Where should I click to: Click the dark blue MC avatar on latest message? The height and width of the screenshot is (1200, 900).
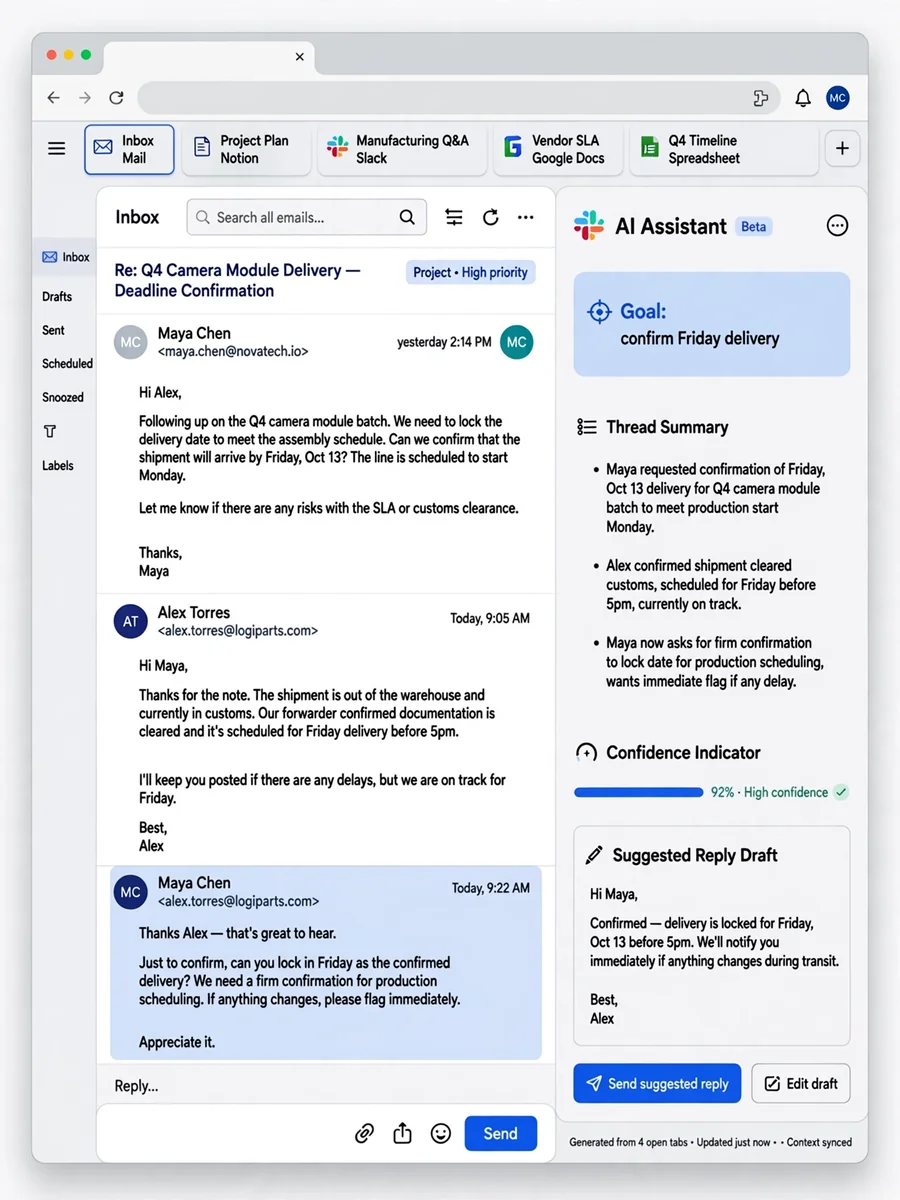point(131,892)
